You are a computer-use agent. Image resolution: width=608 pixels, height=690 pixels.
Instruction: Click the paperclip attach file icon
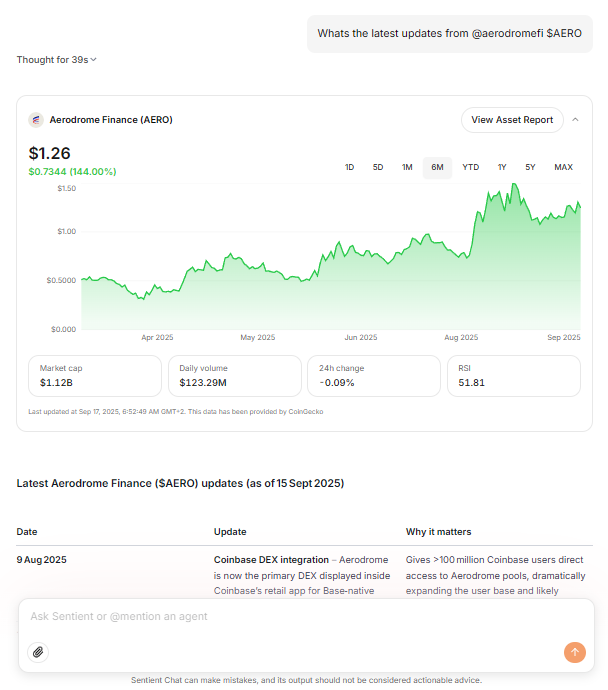(38, 652)
